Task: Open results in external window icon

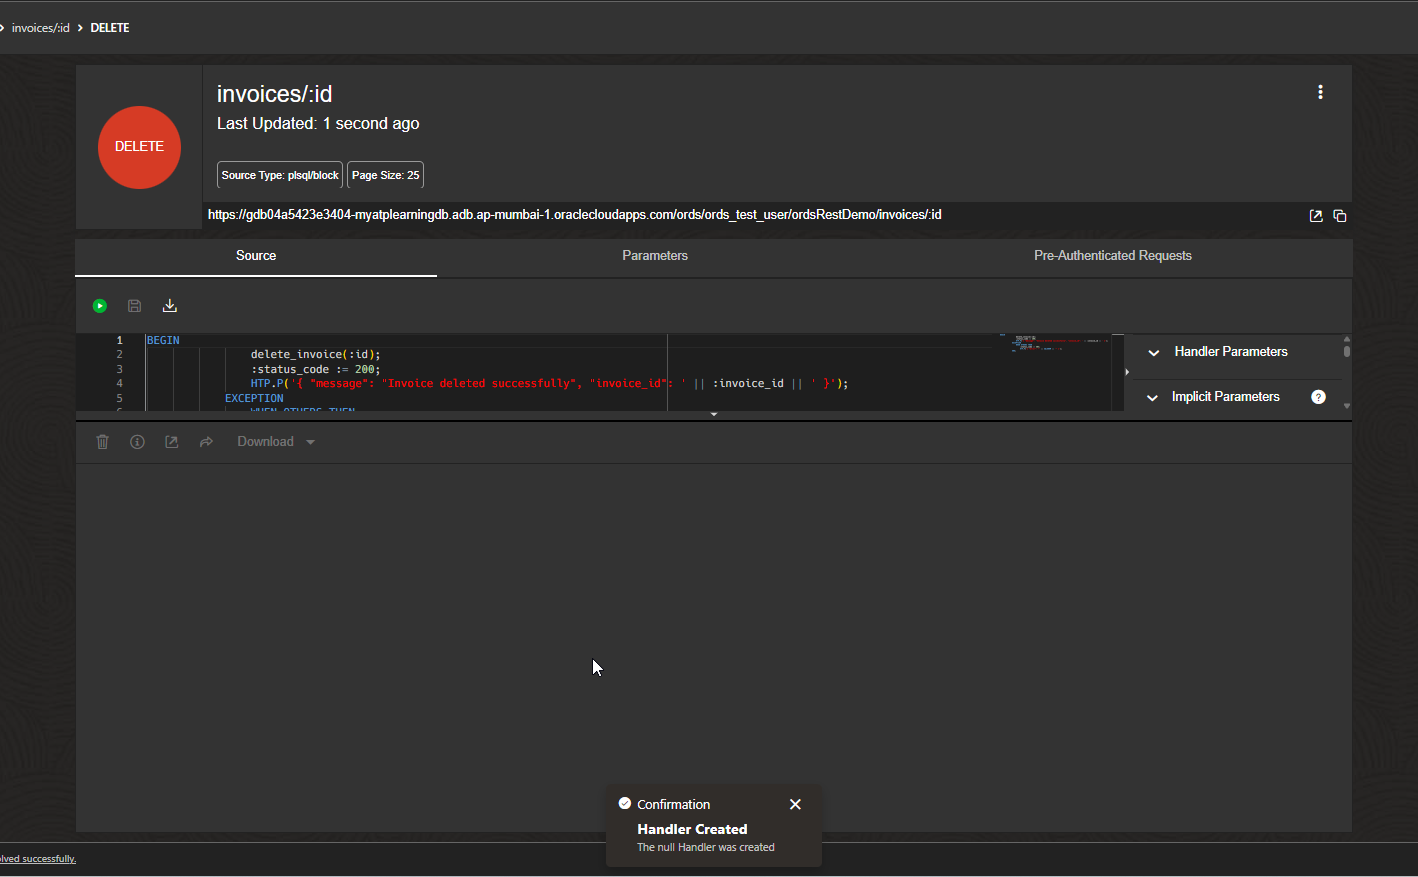Action: point(171,441)
